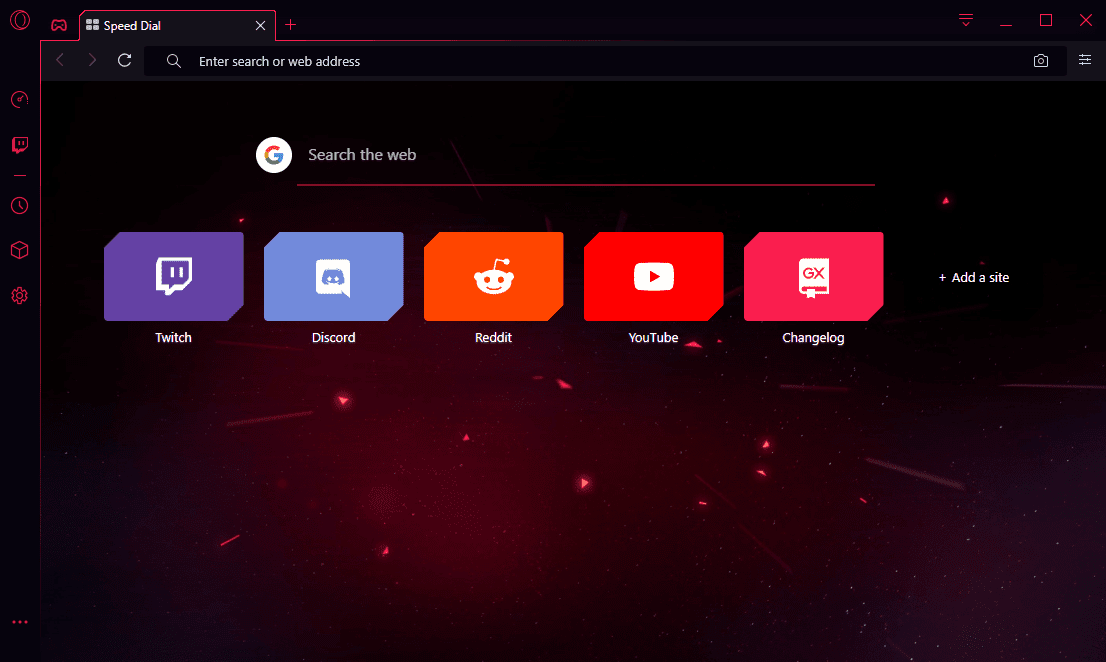Open History clock icon in sidebar
The width and height of the screenshot is (1106, 662).
tap(20, 206)
